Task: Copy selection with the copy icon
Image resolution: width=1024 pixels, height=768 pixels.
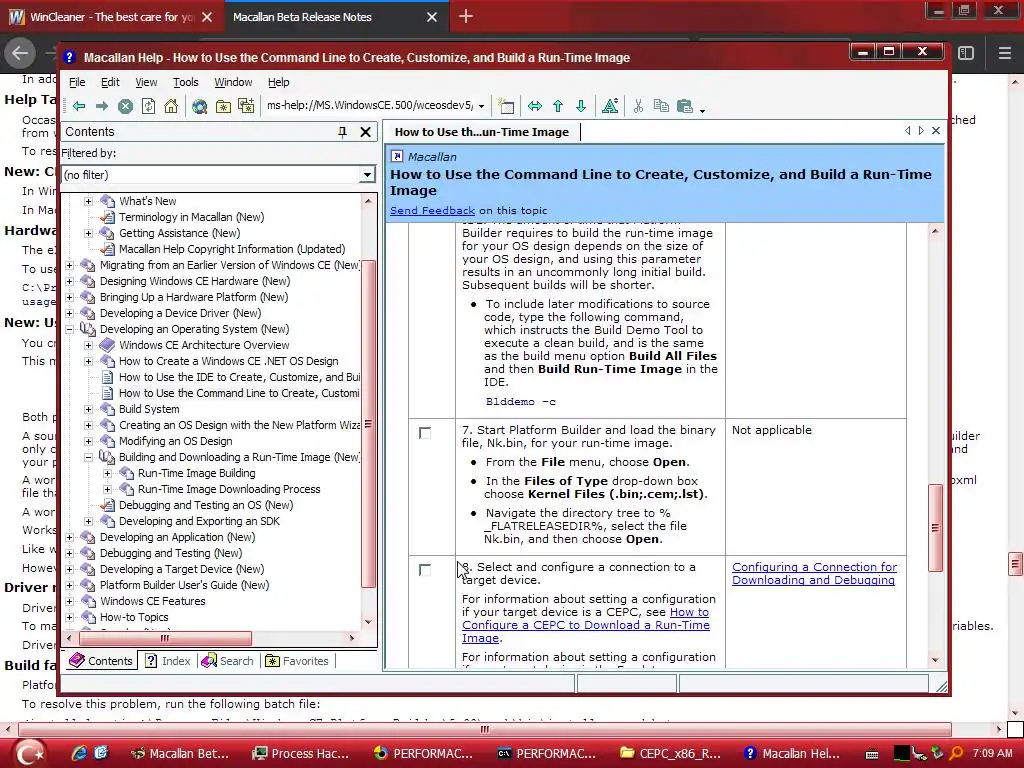Action: (661, 106)
